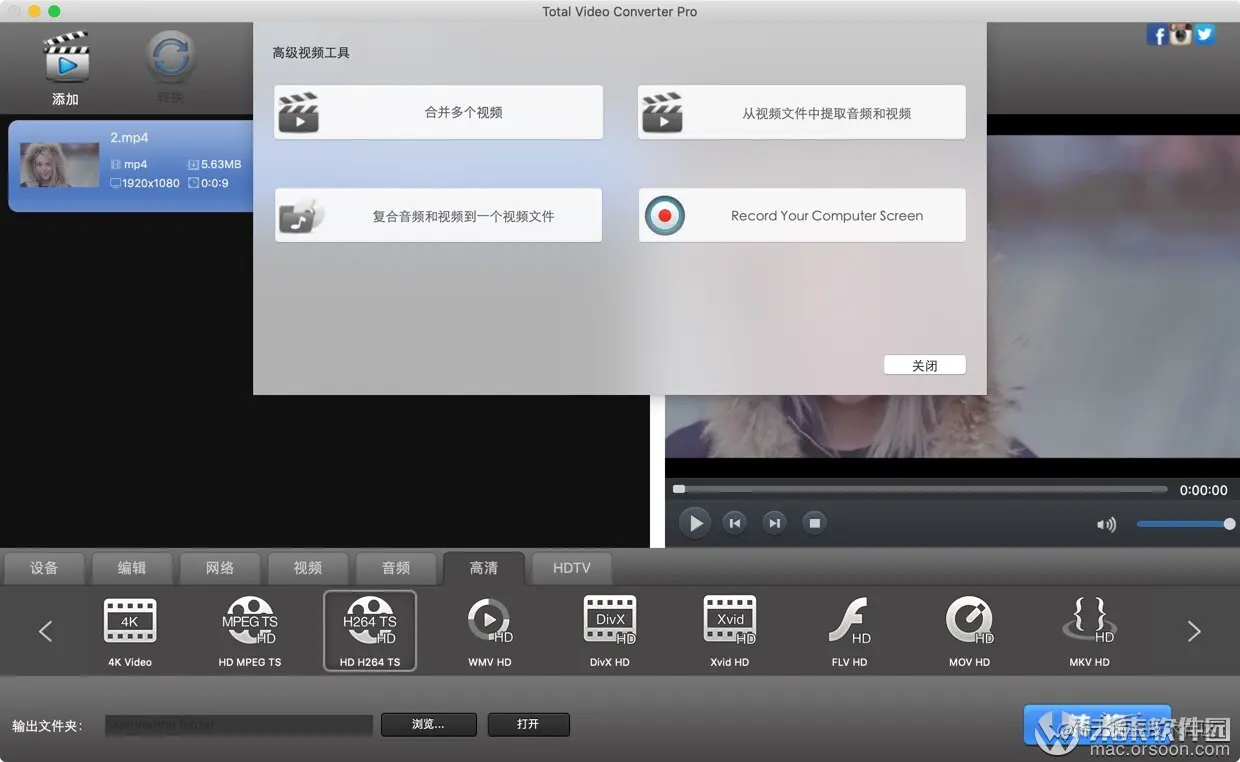Click the dimmed convert arrows icon
Screen dimensions: 1240x762
coord(171,58)
